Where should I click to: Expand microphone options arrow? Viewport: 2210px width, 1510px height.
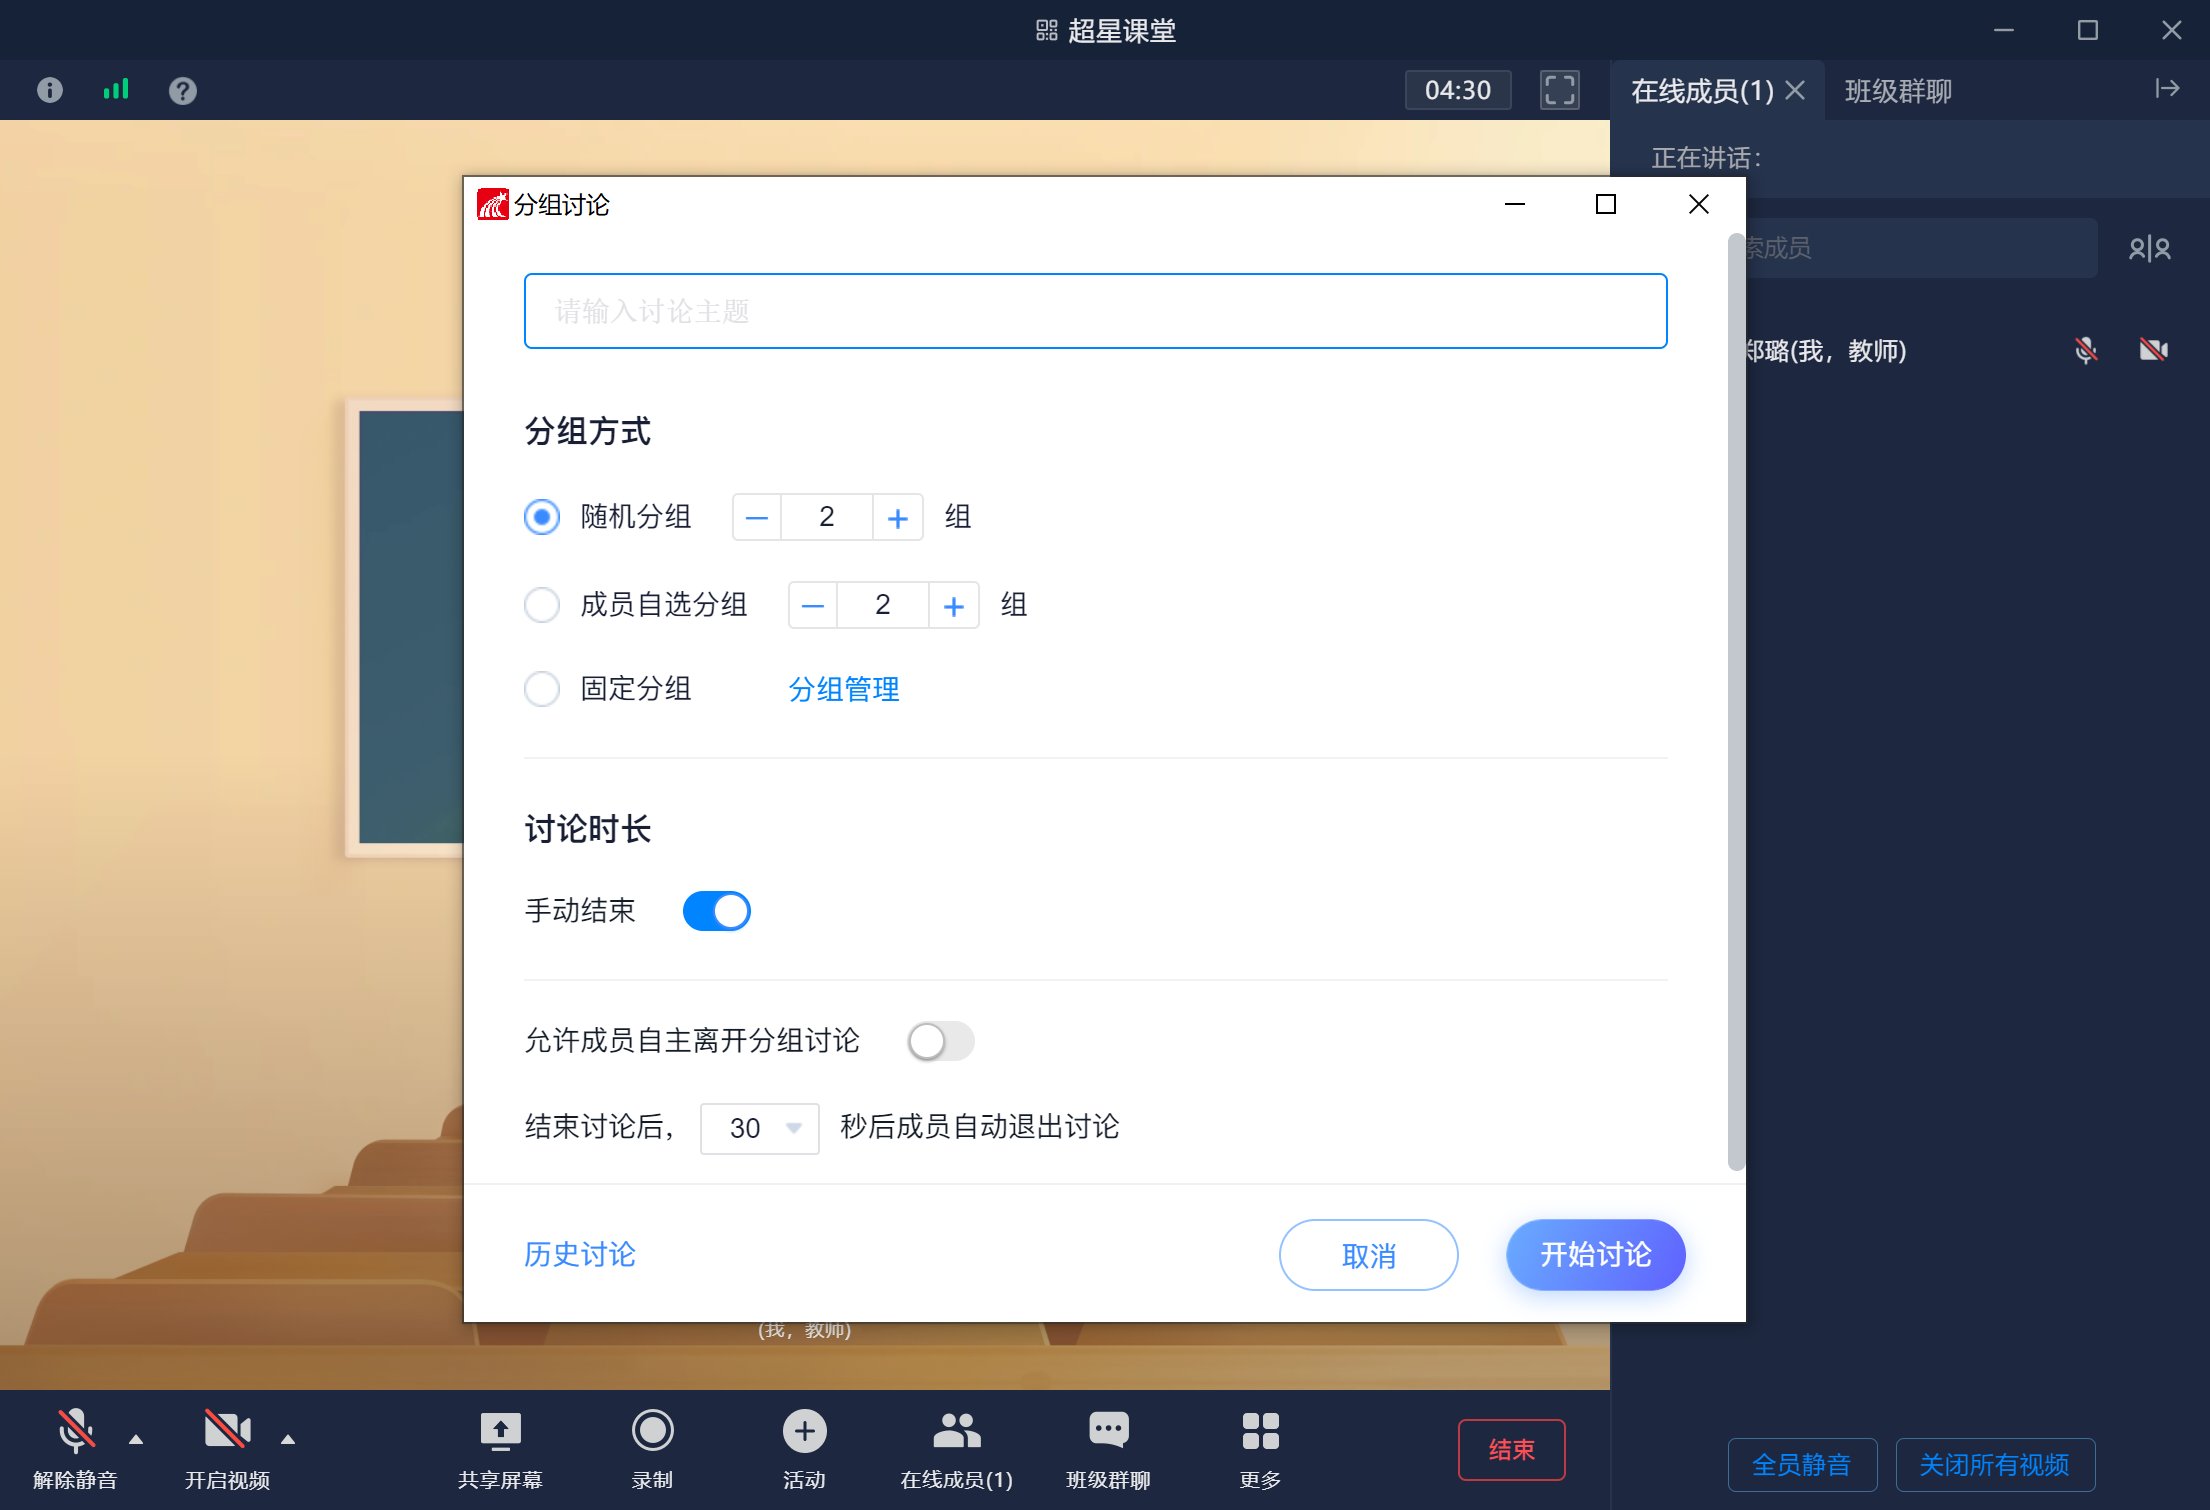point(136,1440)
